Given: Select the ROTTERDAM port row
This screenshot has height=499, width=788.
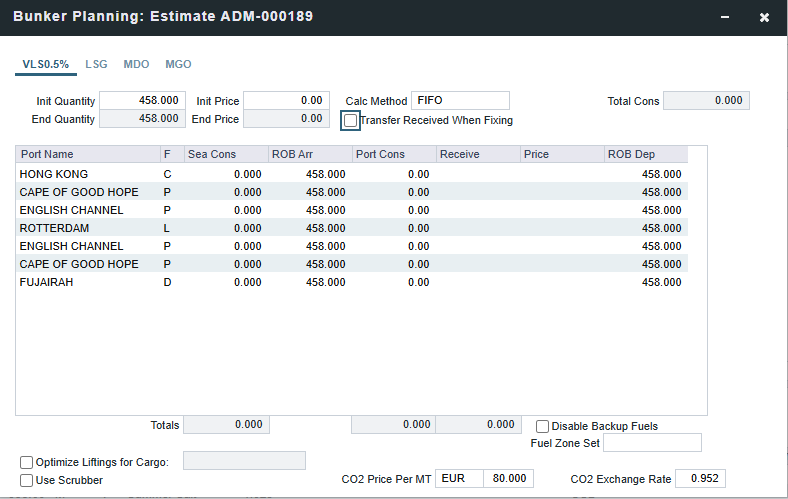Looking at the screenshot, I should click(x=55, y=228).
